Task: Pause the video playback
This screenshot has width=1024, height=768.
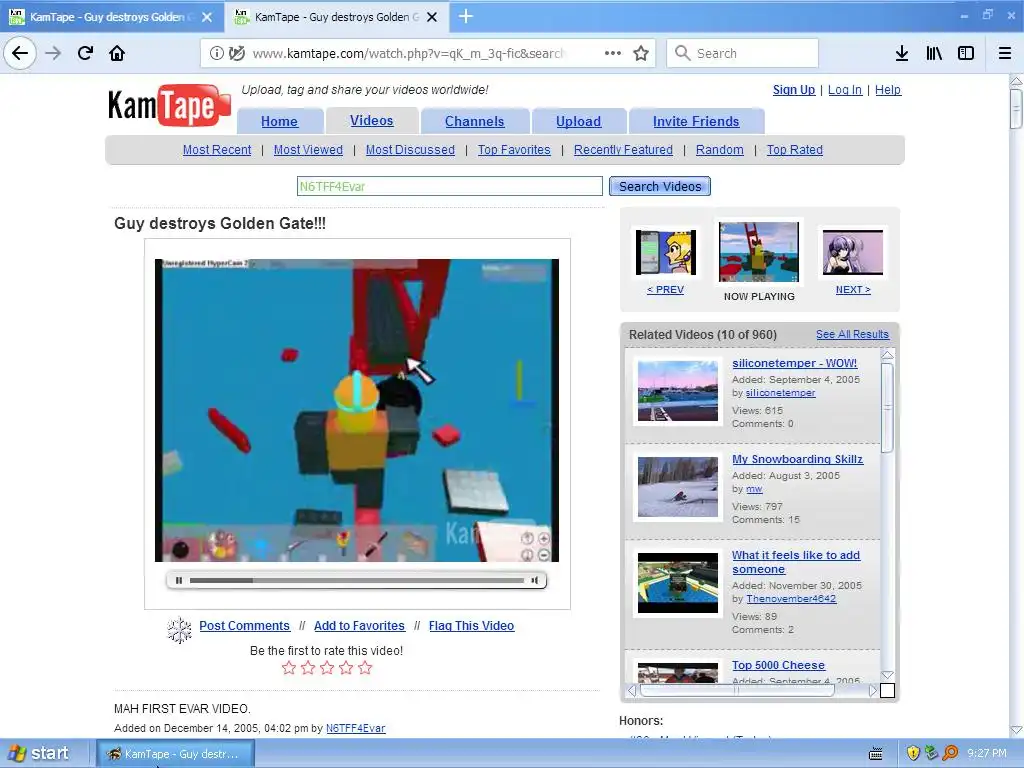Action: point(179,580)
